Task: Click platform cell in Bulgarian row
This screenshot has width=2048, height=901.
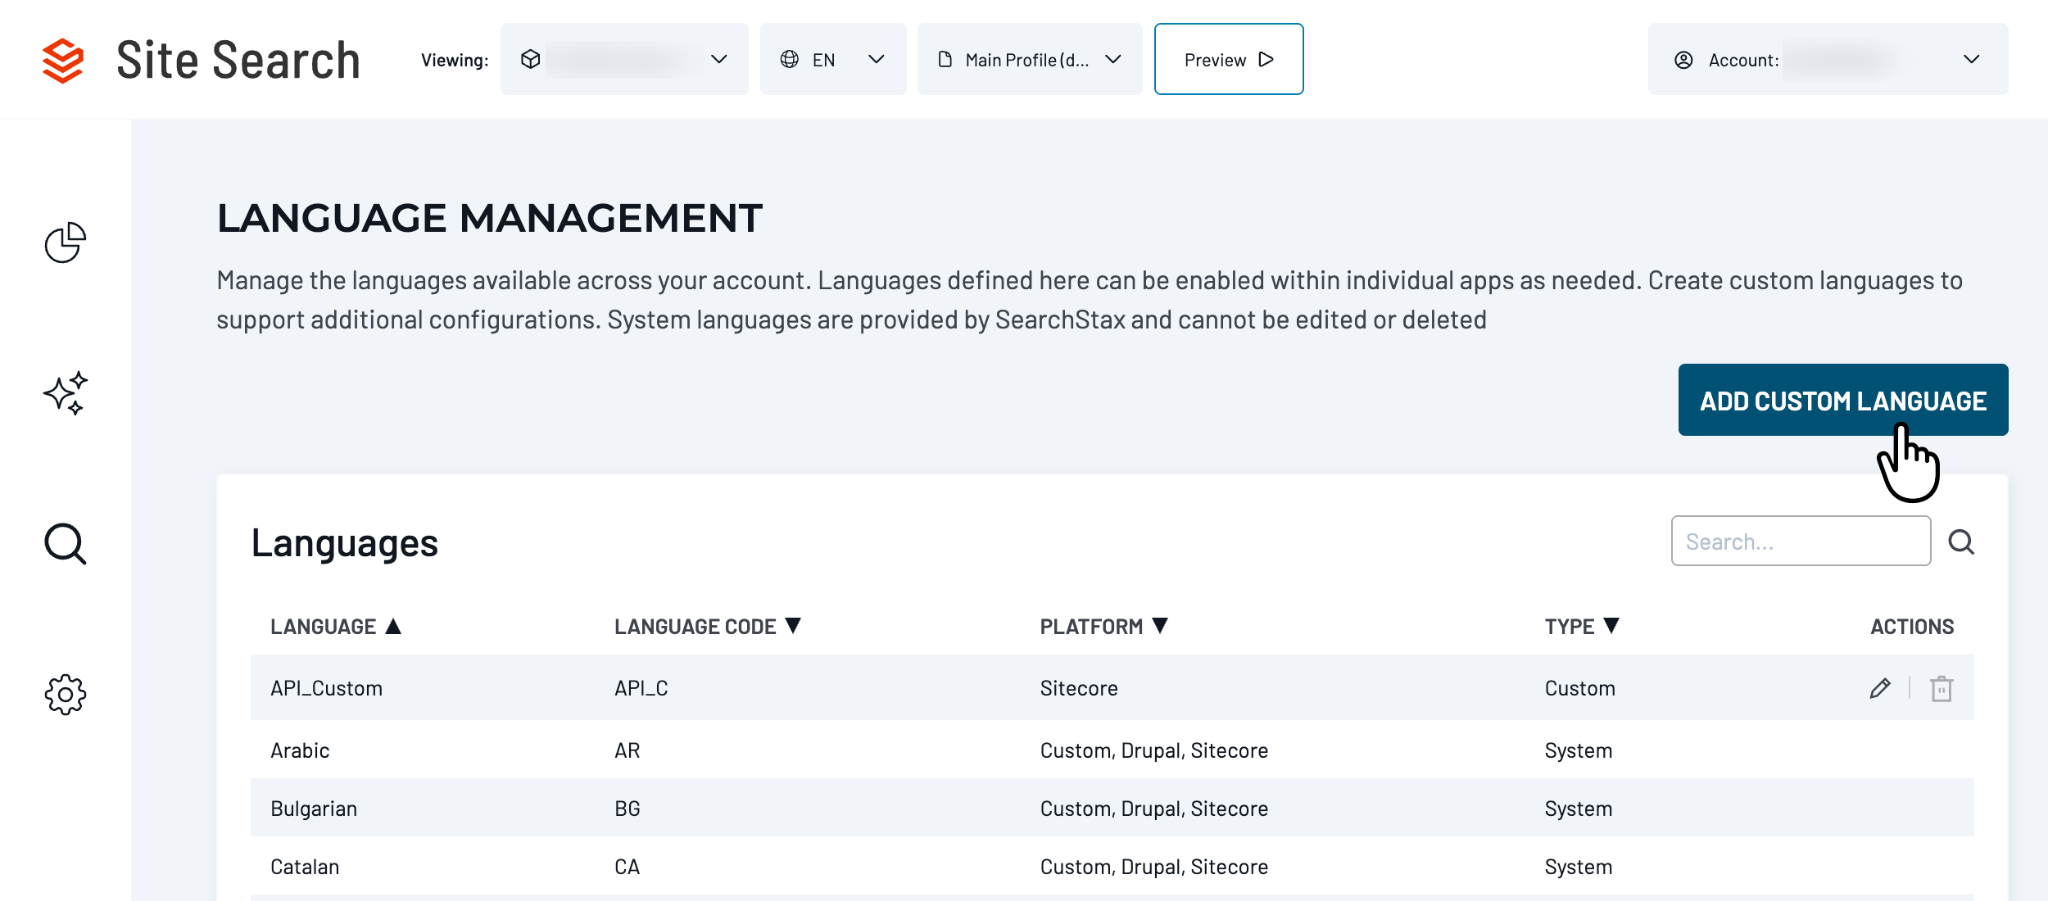Action: 1154,808
